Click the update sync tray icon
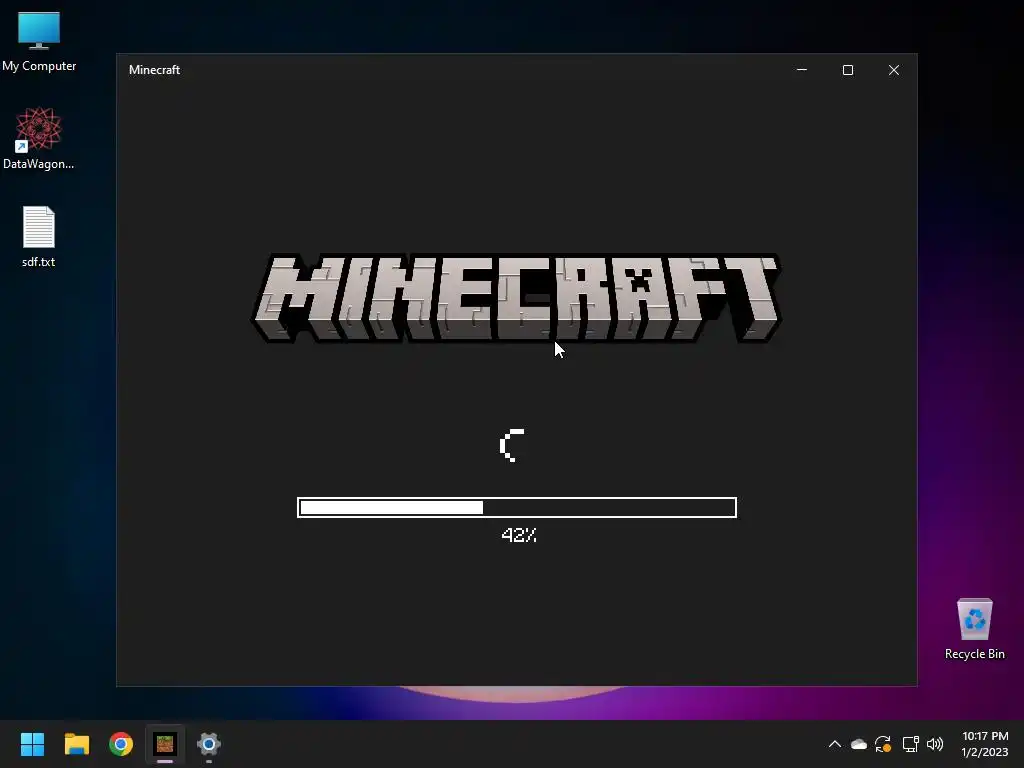Viewport: 1024px width, 768px height. [x=883, y=744]
